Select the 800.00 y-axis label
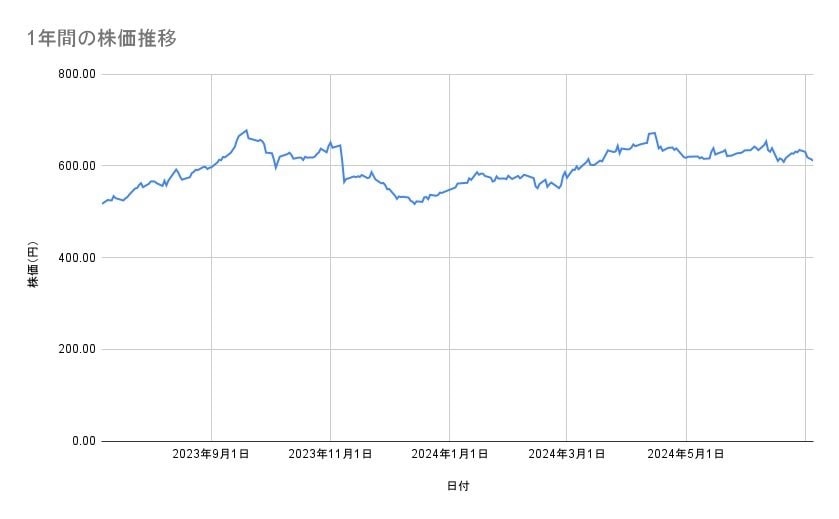 click(x=77, y=74)
